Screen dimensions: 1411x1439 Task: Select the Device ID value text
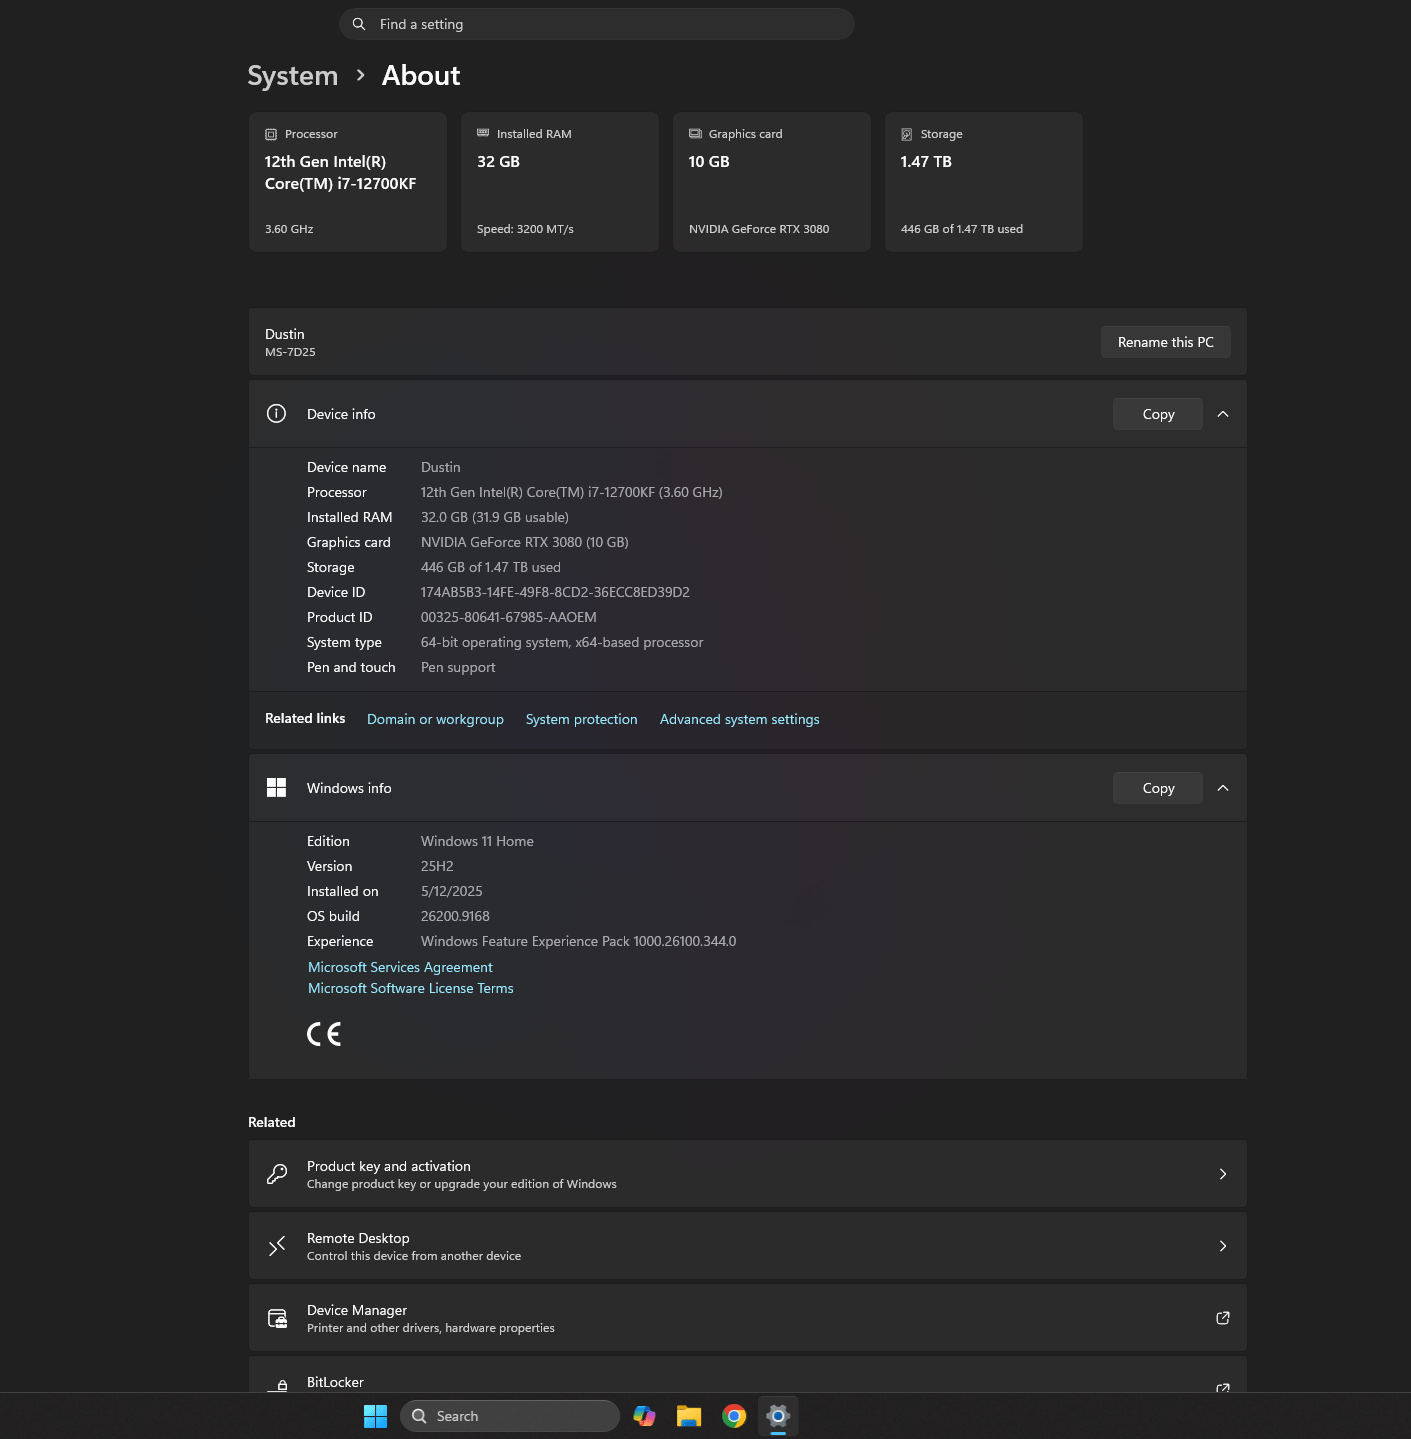tap(555, 592)
